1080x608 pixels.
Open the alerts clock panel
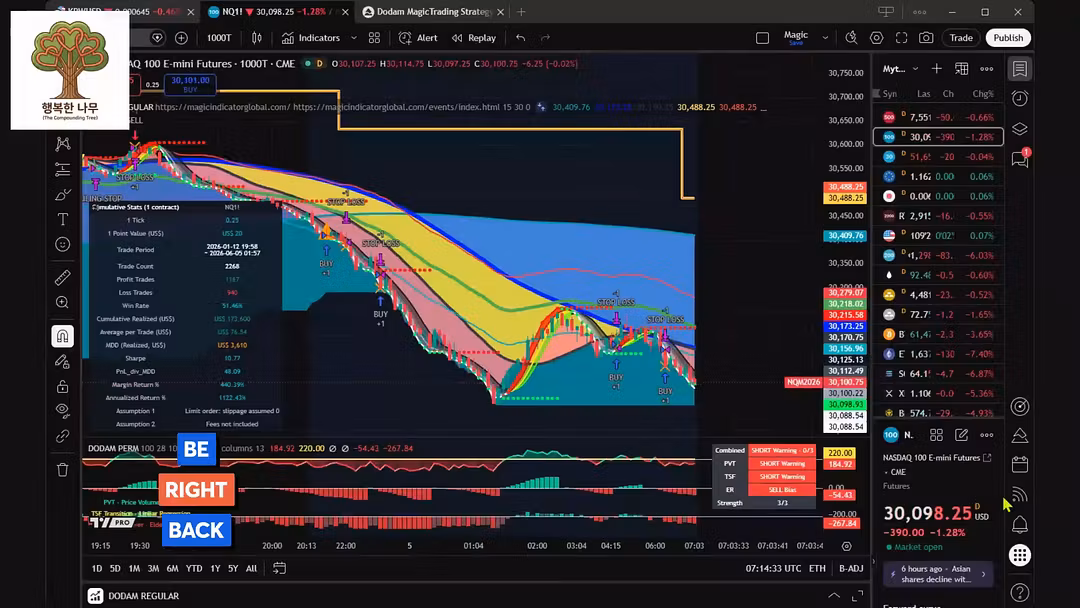click(1020, 98)
